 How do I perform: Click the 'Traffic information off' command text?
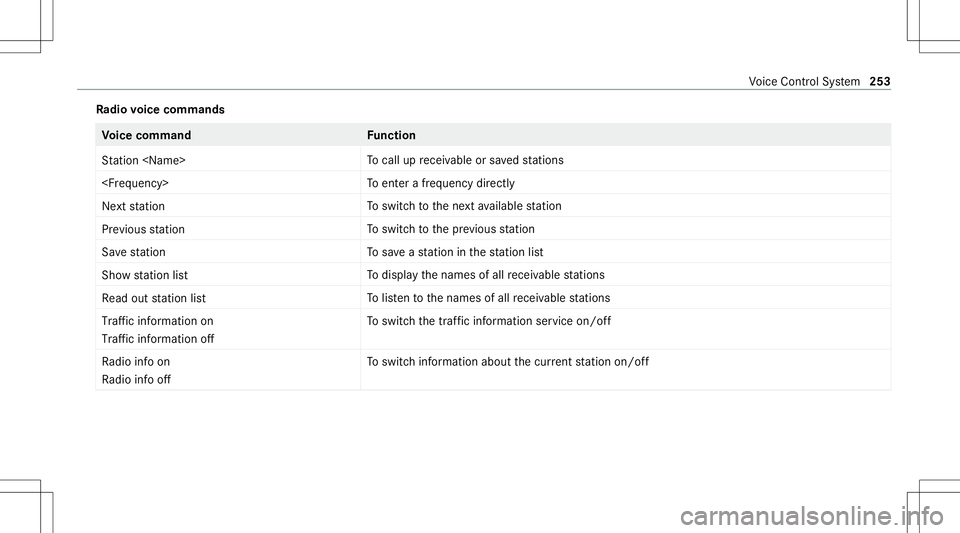click(x=158, y=339)
